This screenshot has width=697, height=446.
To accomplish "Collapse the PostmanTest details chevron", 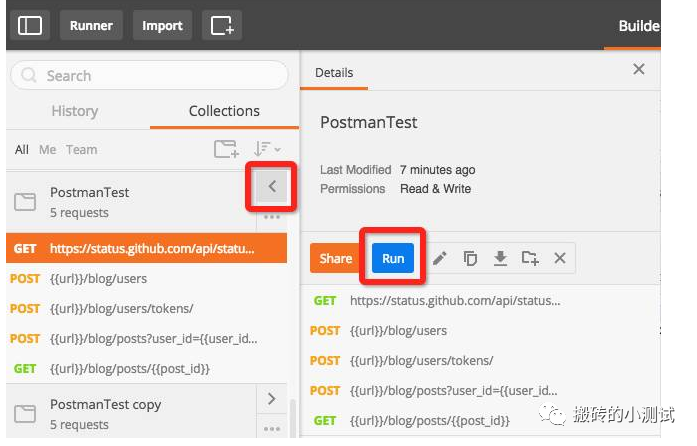I will tap(272, 186).
